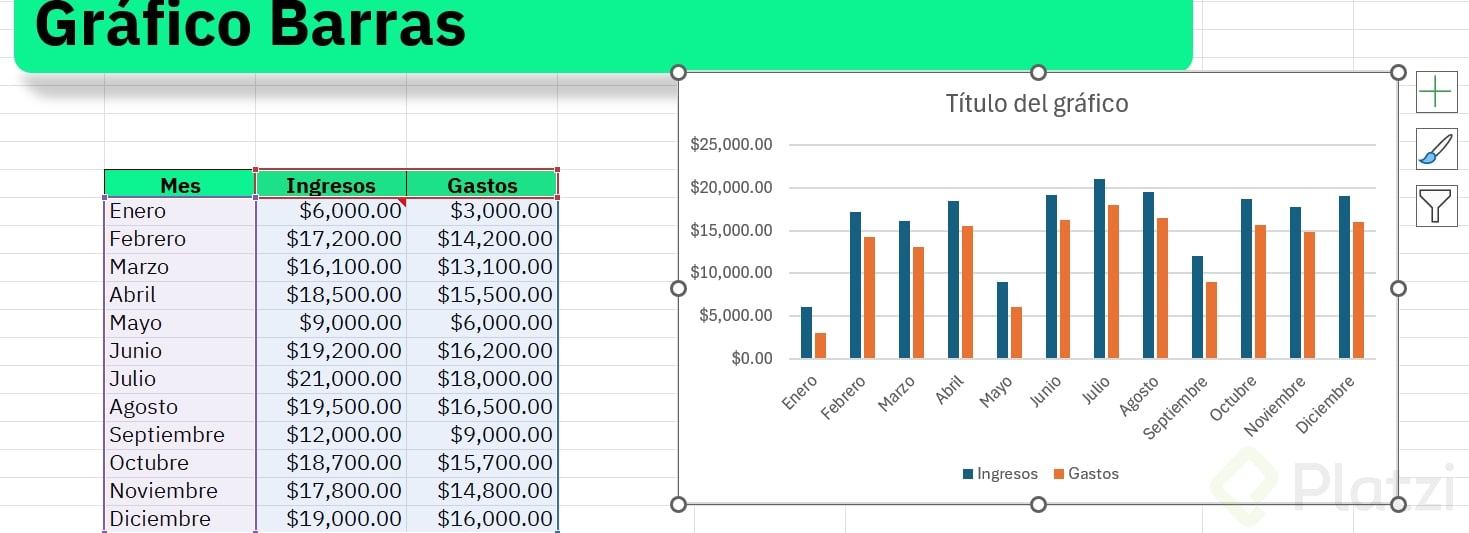Viewport: 1469px width, 533px height.
Task: Click the $18,500.00 cell
Action: pos(331,295)
